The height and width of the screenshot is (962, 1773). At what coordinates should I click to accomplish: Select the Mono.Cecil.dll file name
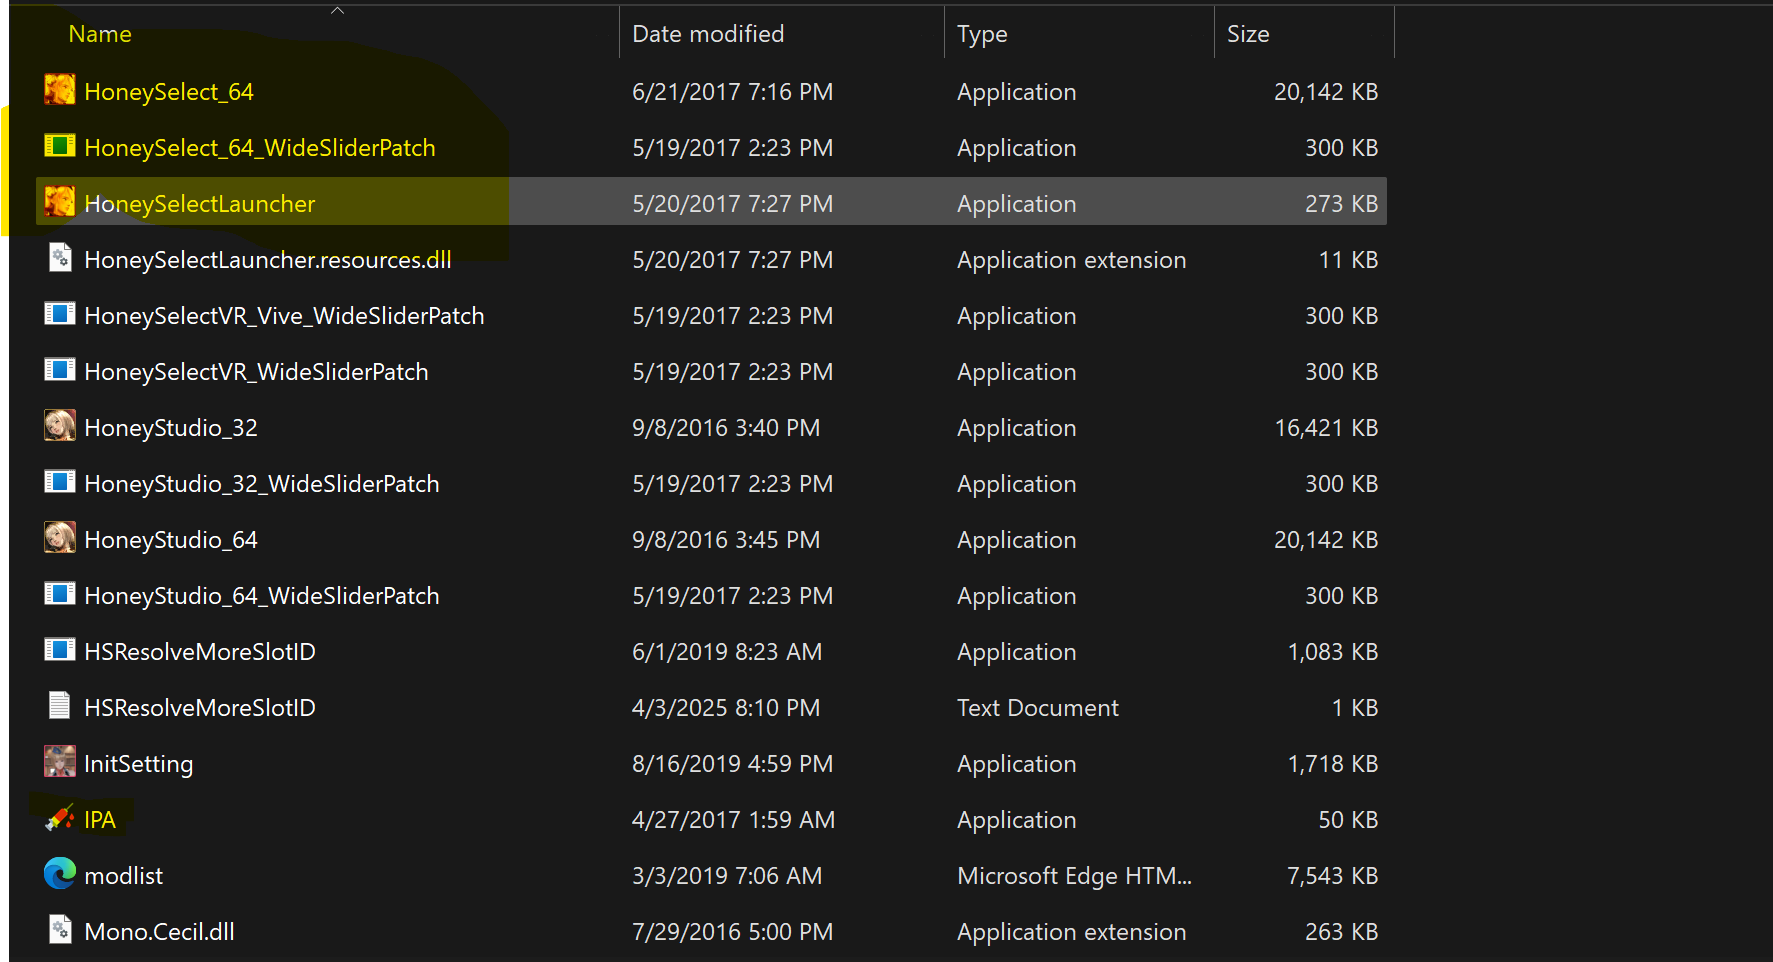159,932
